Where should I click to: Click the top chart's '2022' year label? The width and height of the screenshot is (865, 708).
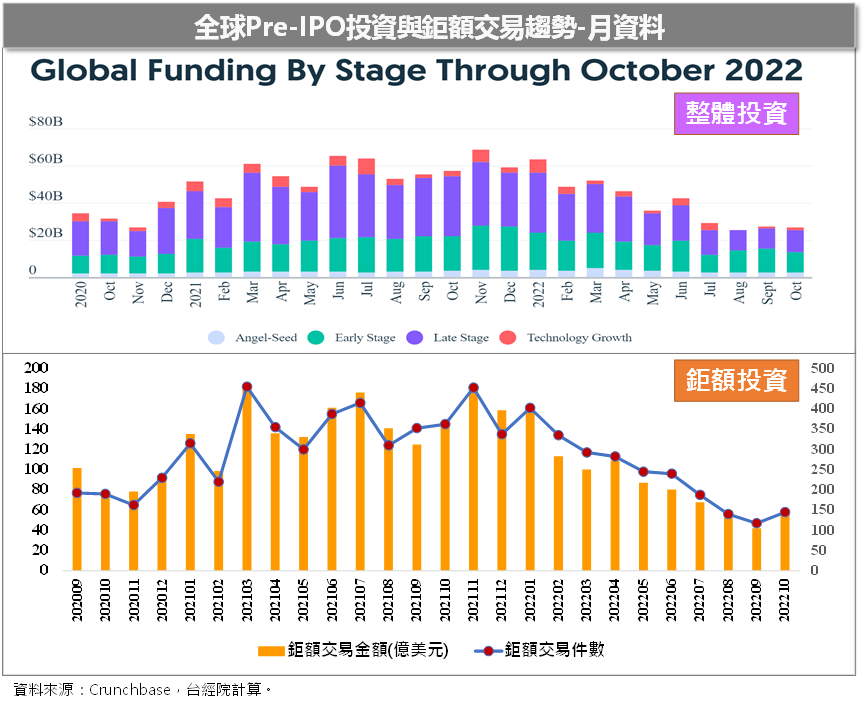pos(538,294)
